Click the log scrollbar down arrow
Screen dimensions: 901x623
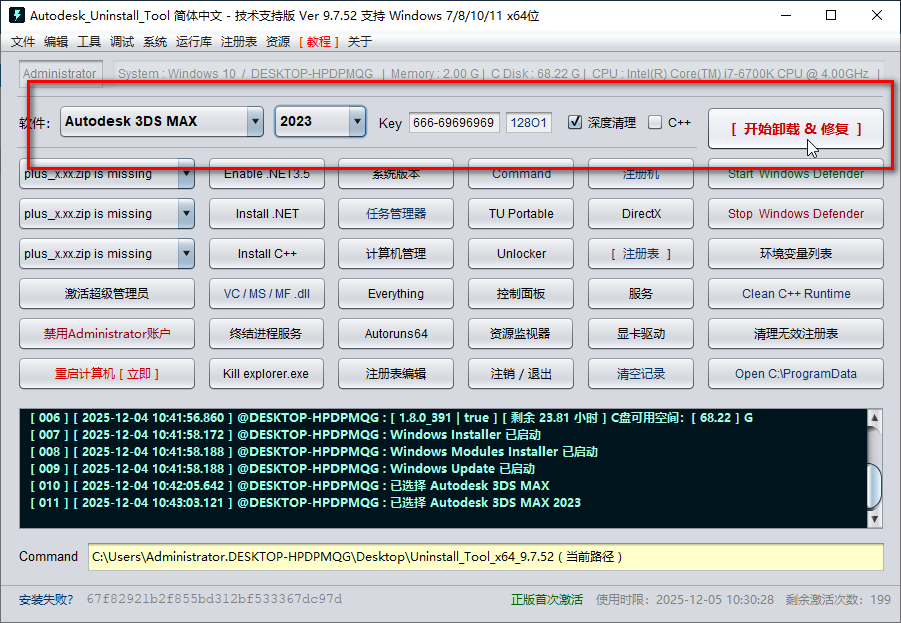(x=875, y=519)
